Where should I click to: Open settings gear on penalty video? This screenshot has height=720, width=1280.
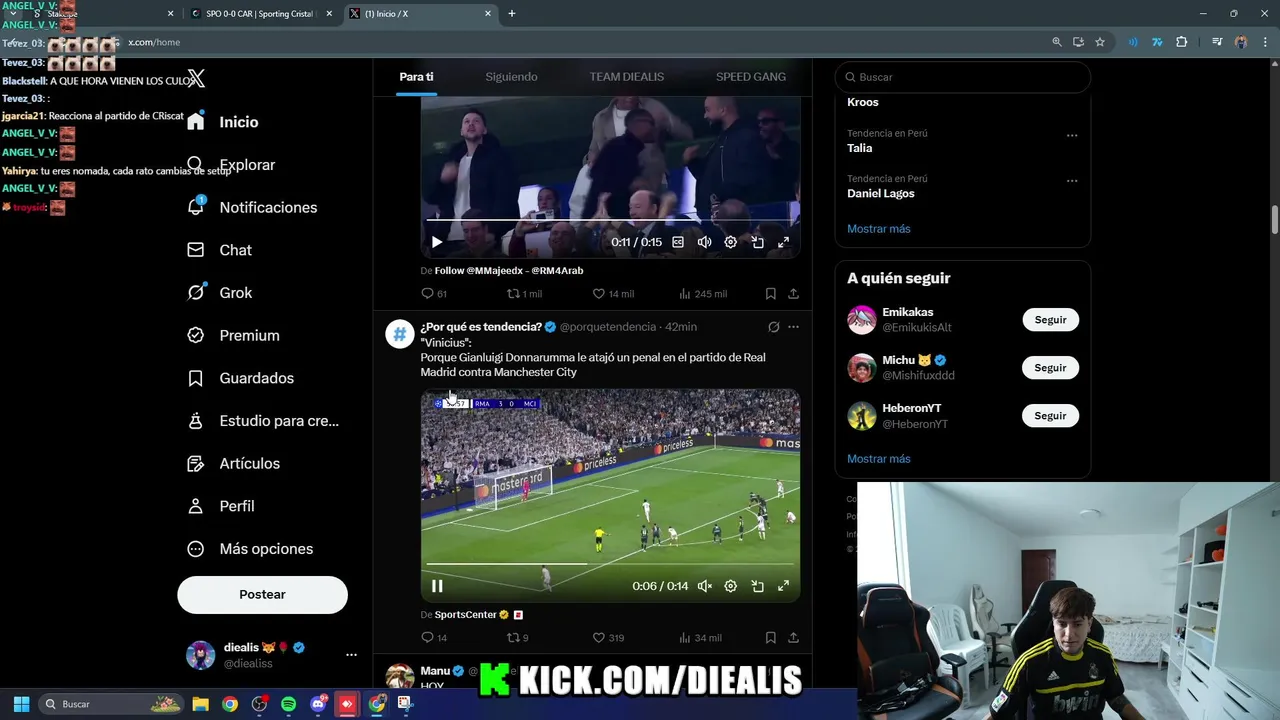tap(730, 586)
